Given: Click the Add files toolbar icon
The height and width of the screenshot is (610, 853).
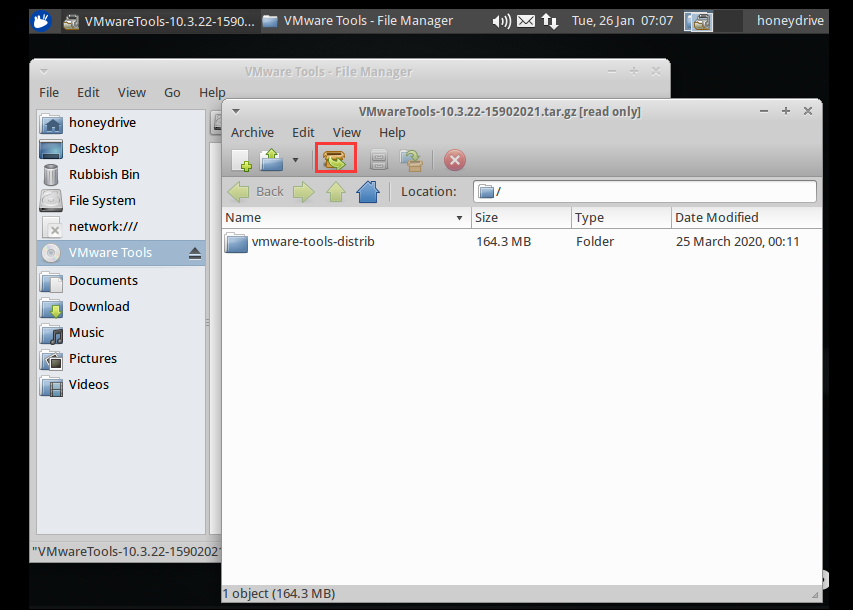Looking at the screenshot, I should pos(379,161).
